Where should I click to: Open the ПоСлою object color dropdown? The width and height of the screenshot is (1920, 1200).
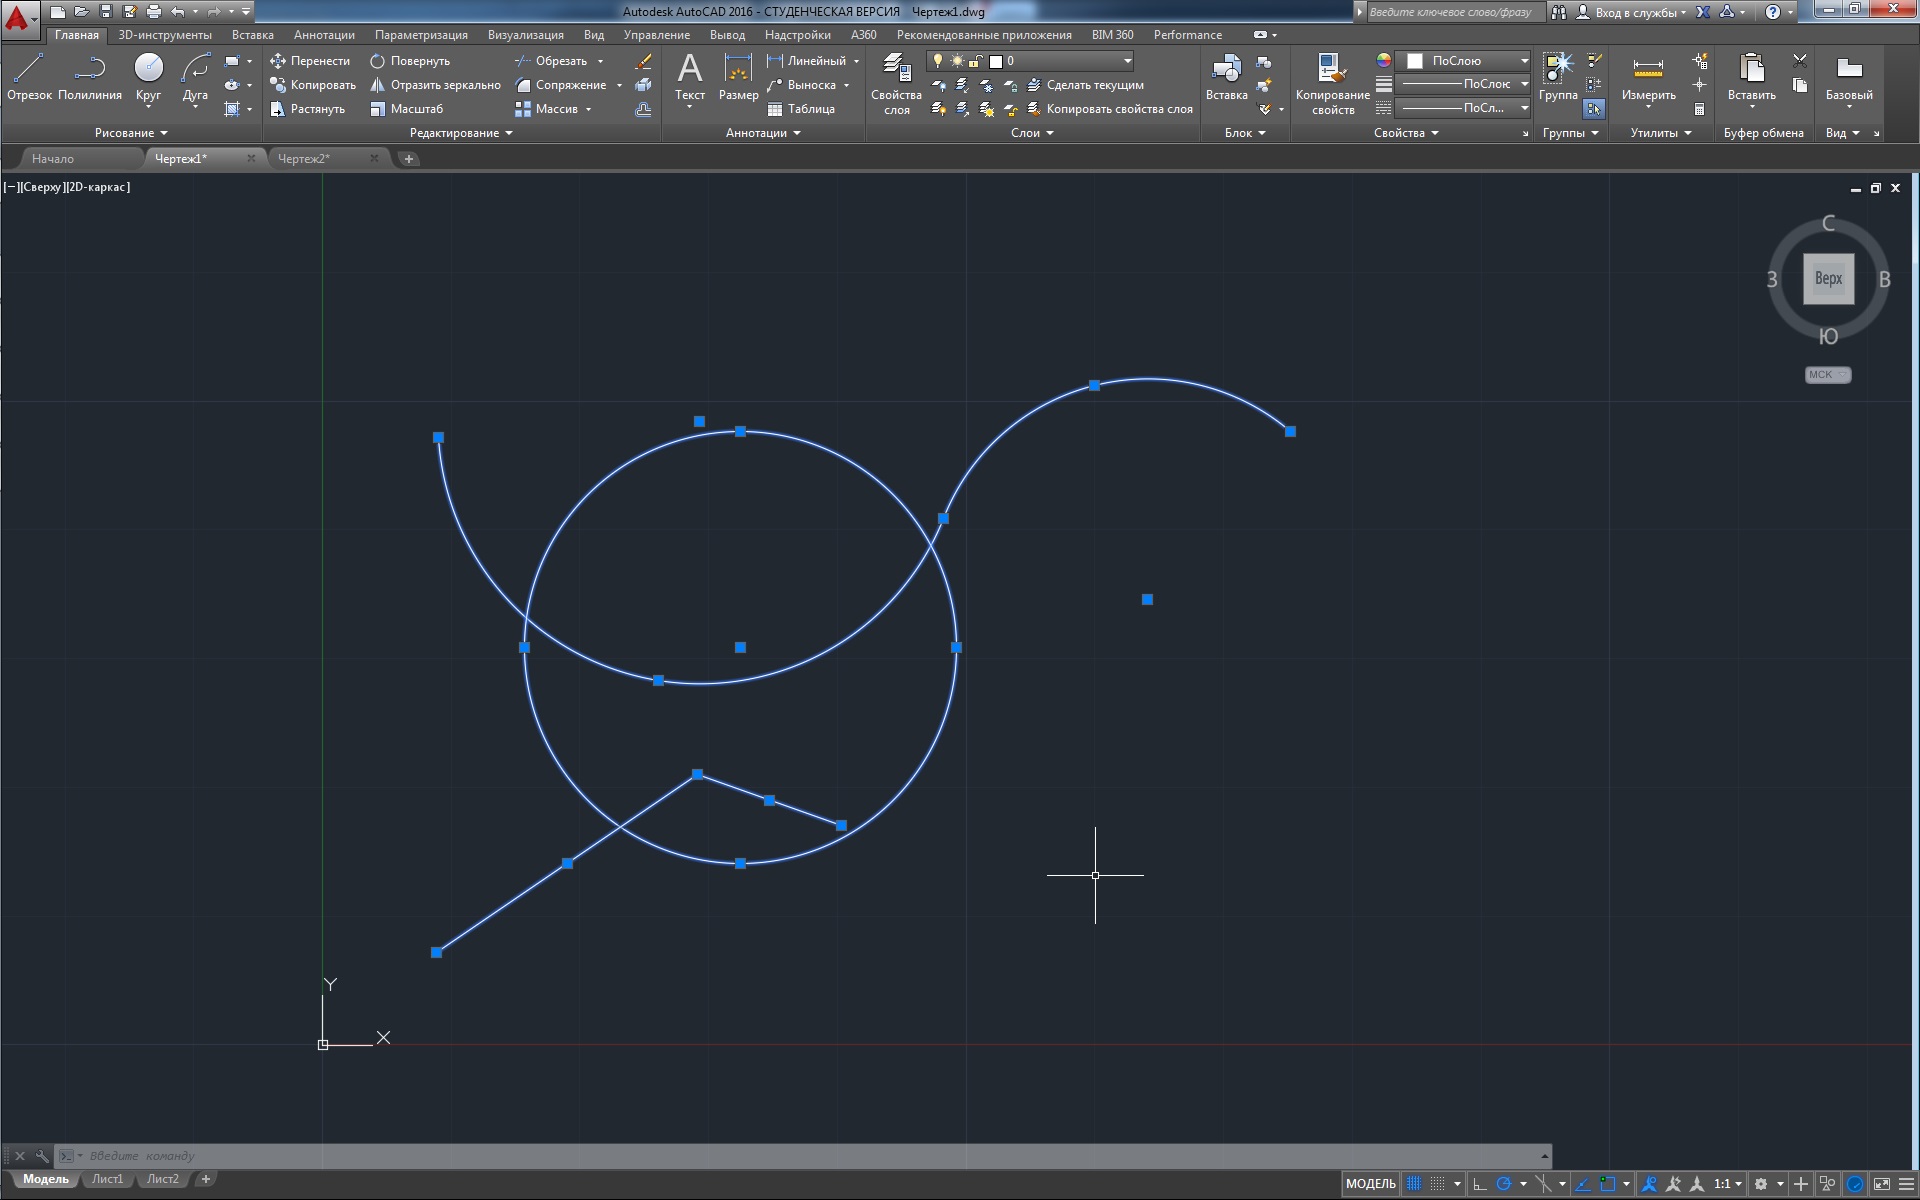tap(1524, 61)
